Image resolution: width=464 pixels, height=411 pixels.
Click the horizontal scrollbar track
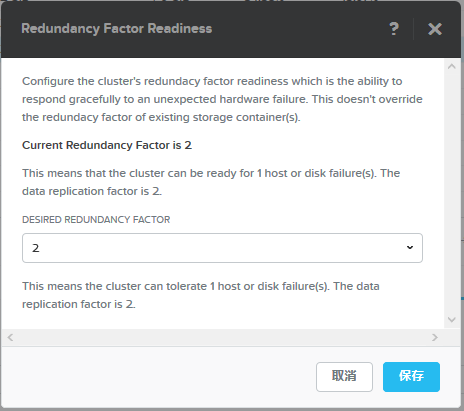(222, 337)
